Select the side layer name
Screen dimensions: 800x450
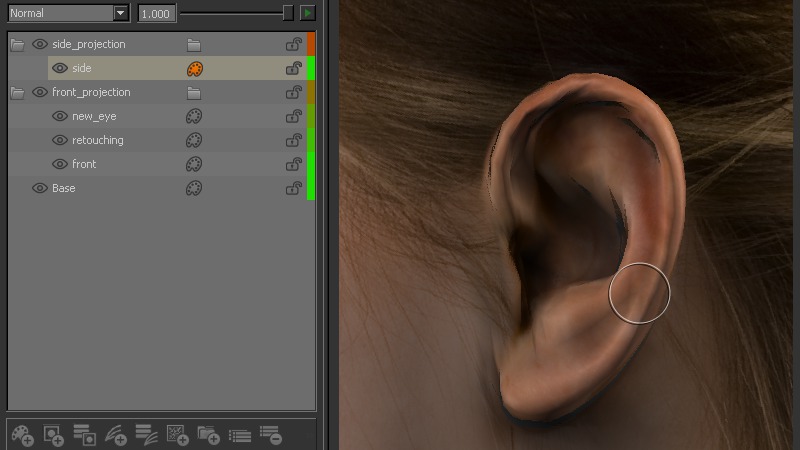click(x=82, y=68)
